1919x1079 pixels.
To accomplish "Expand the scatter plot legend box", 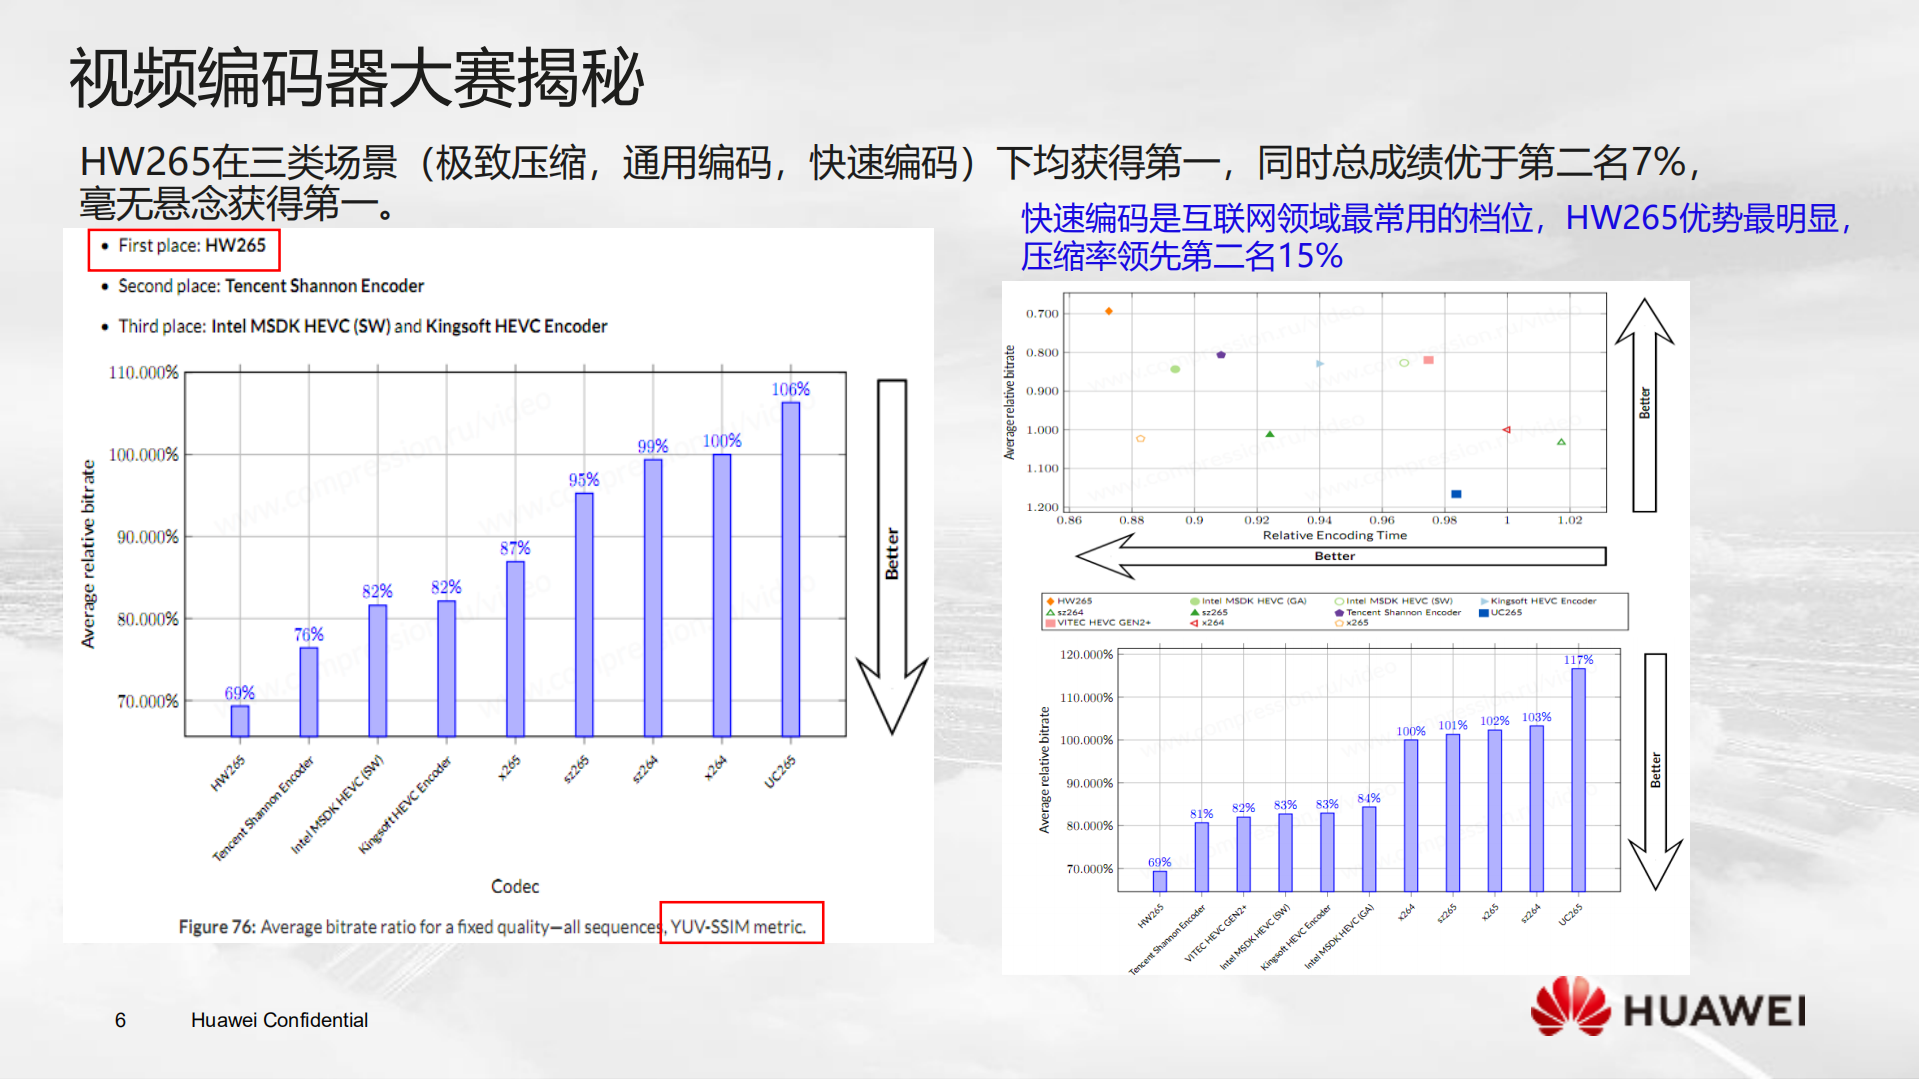I will (x=1335, y=611).
